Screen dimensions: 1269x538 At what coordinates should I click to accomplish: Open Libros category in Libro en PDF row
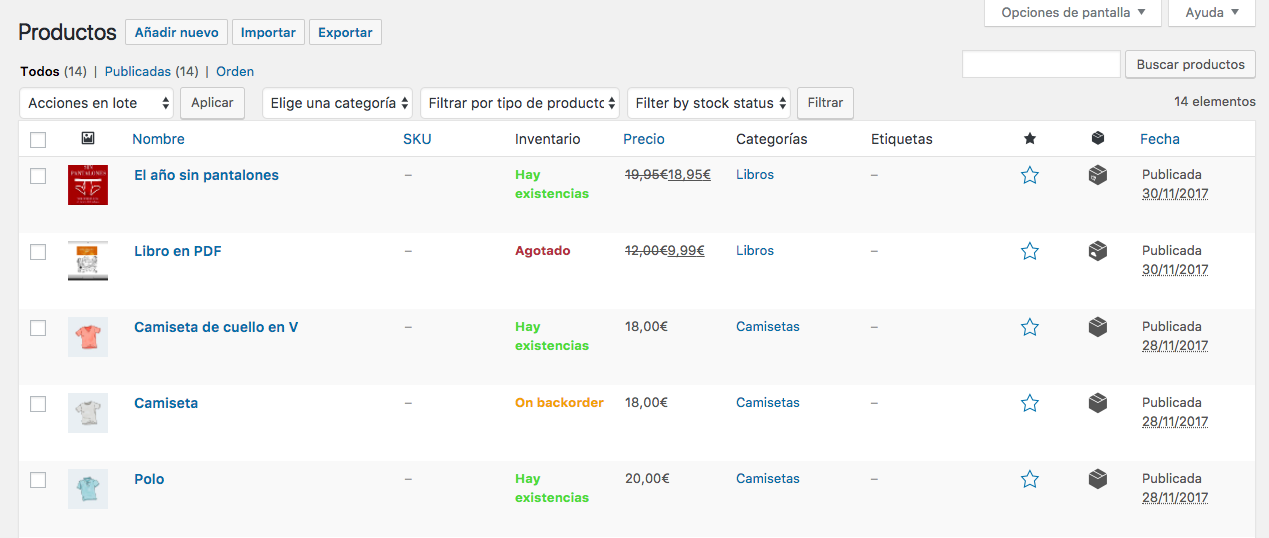tap(755, 250)
